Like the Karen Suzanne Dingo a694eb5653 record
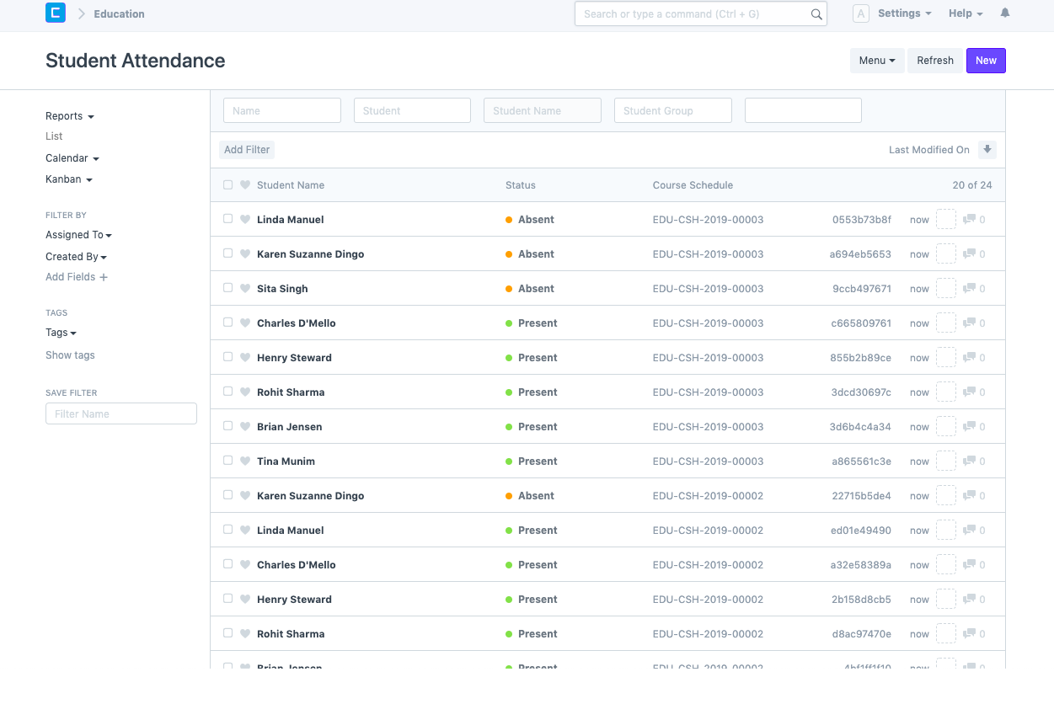The width and height of the screenshot is (1054, 720). pyautogui.click(x=245, y=253)
